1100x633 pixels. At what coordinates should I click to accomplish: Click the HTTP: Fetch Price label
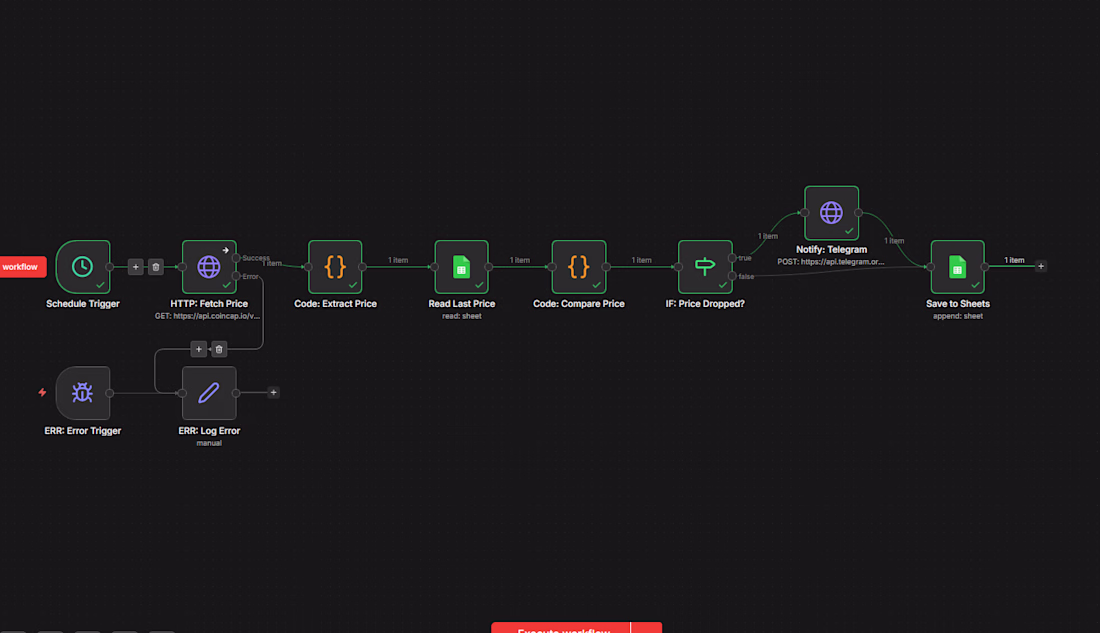coord(209,304)
